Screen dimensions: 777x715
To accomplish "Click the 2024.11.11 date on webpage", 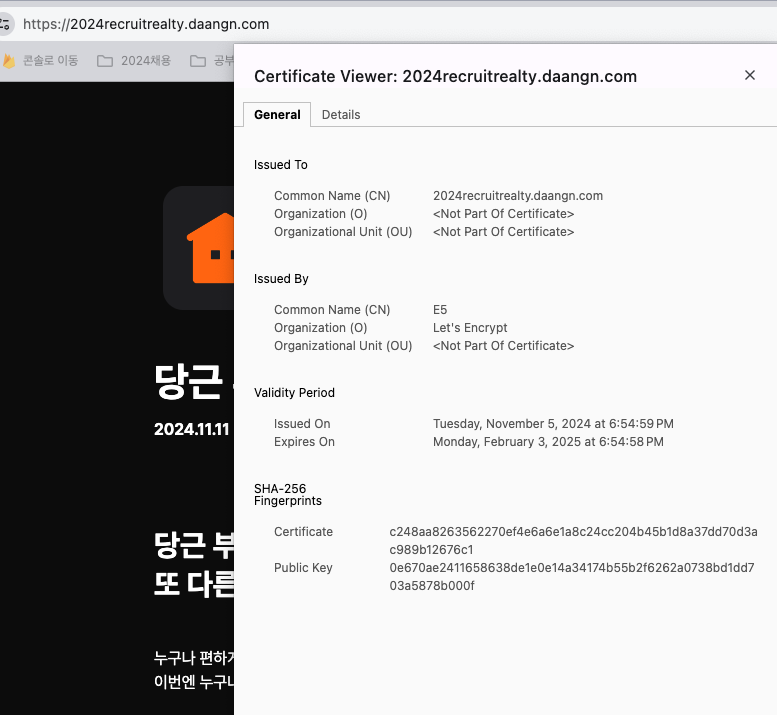I will pyautogui.click(x=191, y=429).
